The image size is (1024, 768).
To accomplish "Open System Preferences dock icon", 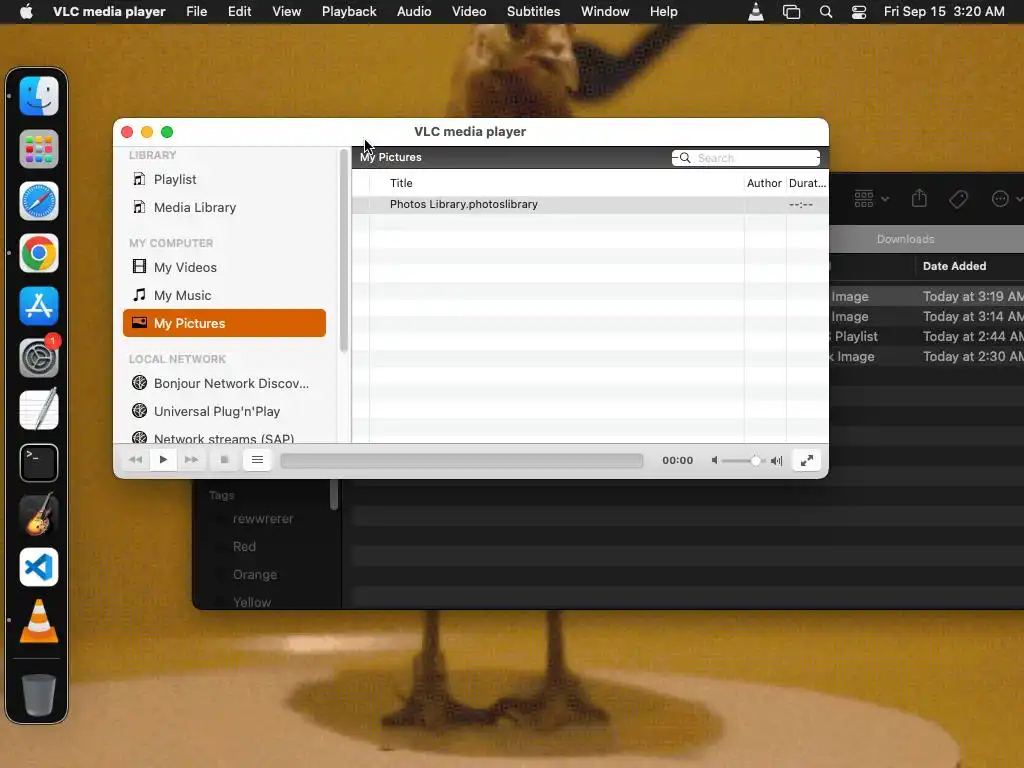I will point(39,358).
